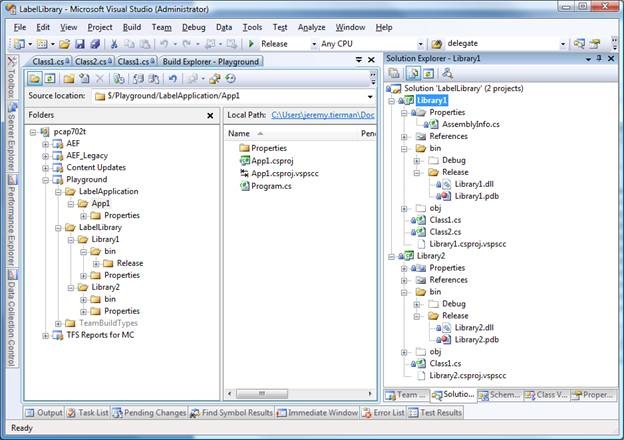Viewport: 624px width, 440px height.
Task: Open the Any CPU platform dropdown
Action: tap(420, 44)
